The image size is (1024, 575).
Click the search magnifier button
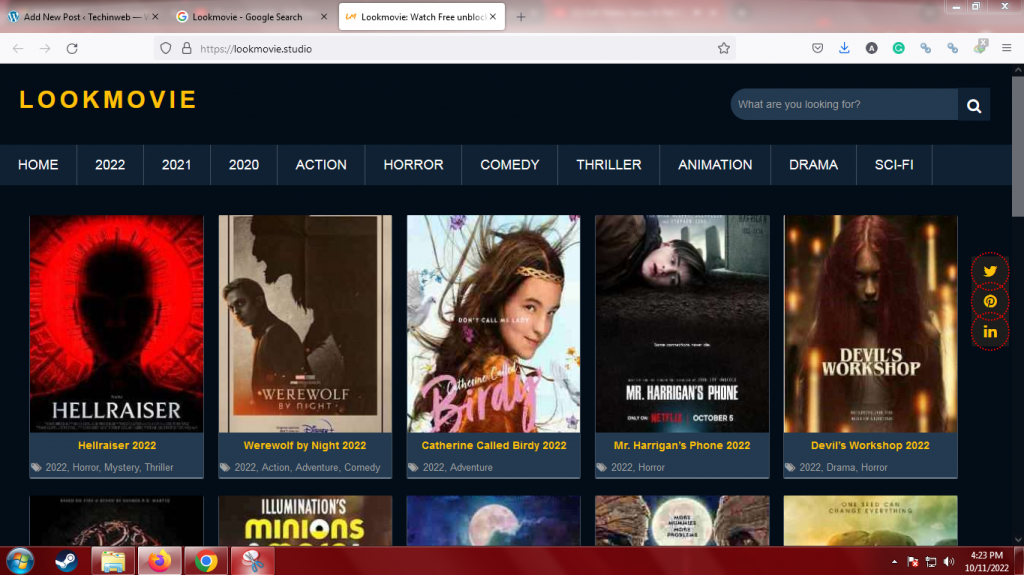[x=974, y=105]
